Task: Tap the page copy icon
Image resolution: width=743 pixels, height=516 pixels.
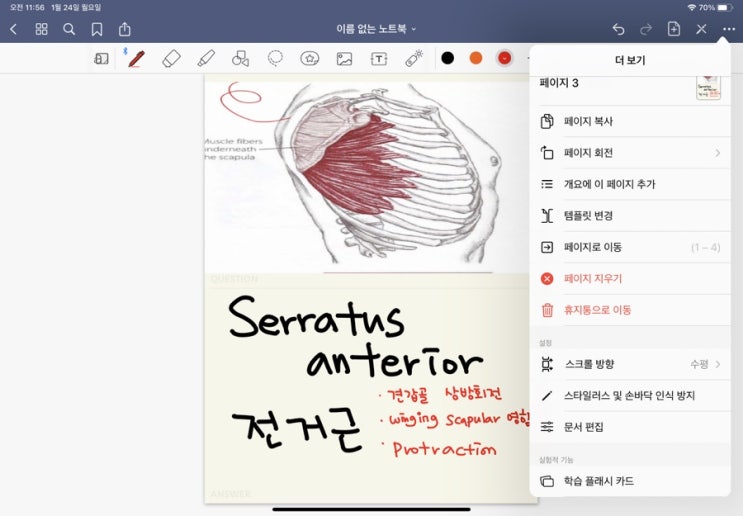Action: pyautogui.click(x=547, y=121)
